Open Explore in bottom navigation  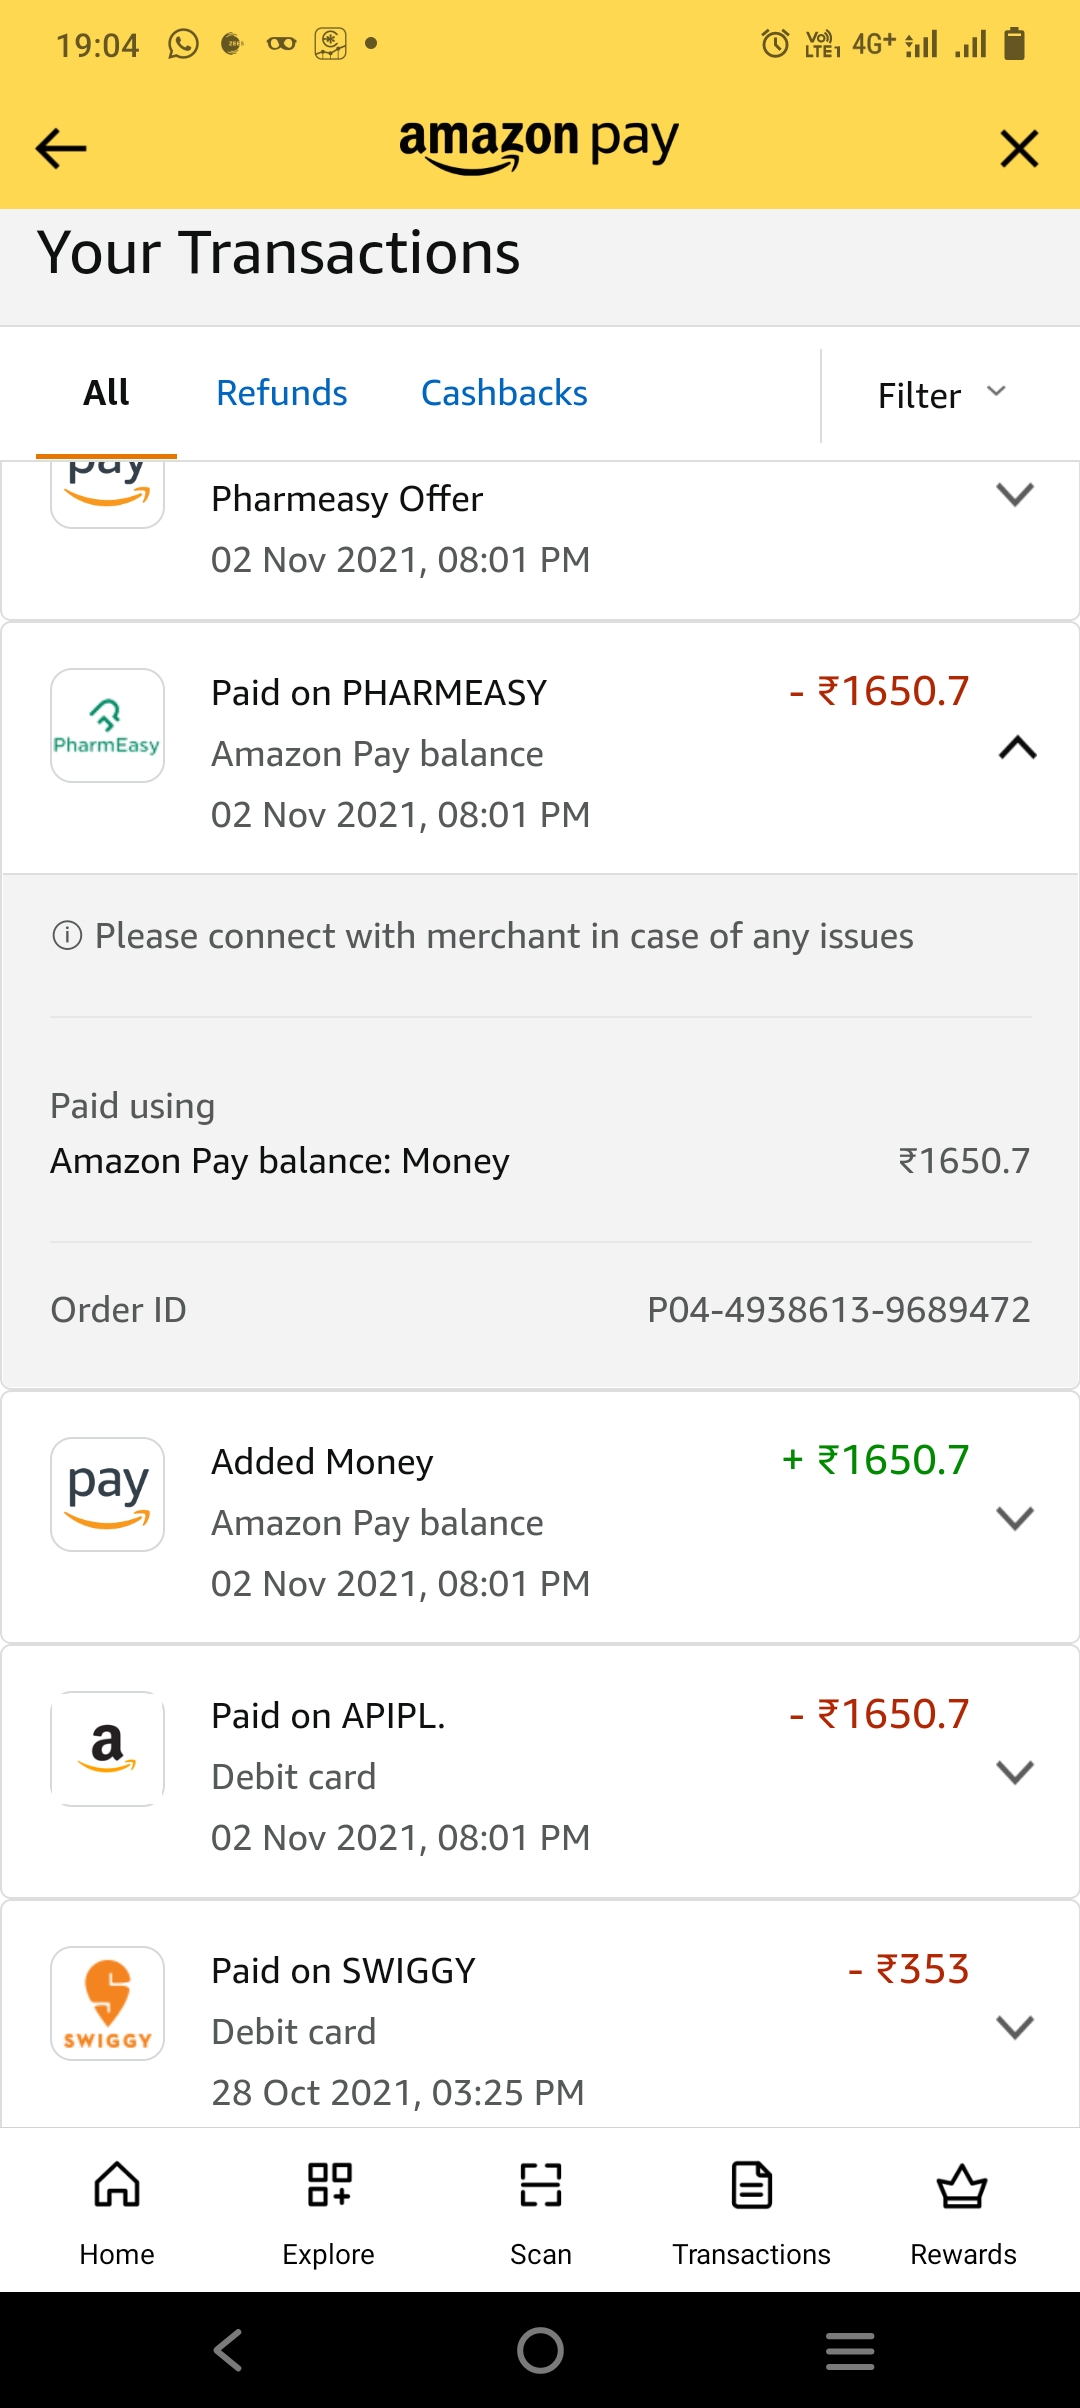tap(328, 2185)
